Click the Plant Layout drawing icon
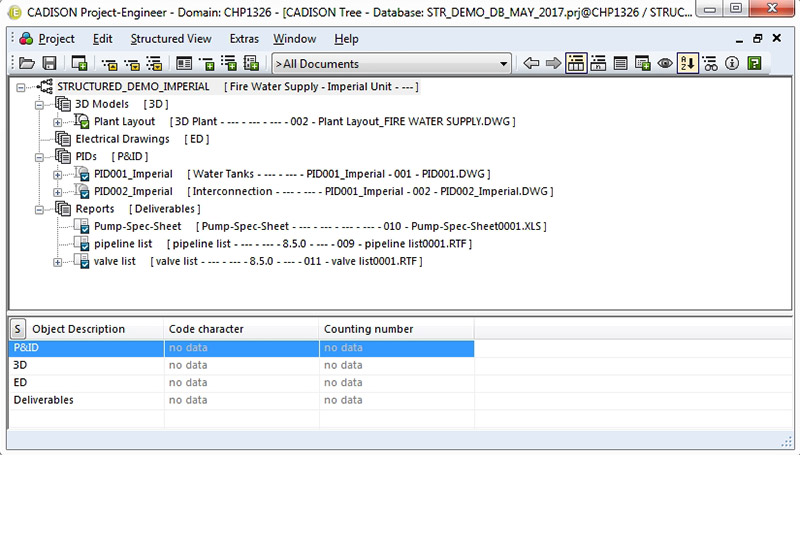 coord(82,121)
